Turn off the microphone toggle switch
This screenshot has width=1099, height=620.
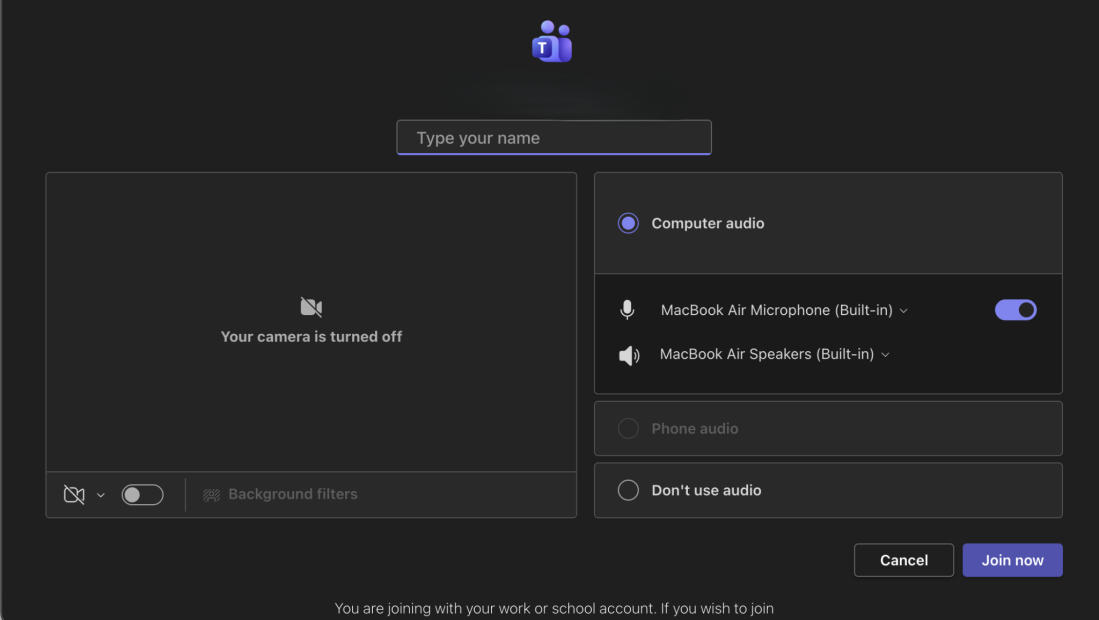[1016, 310]
